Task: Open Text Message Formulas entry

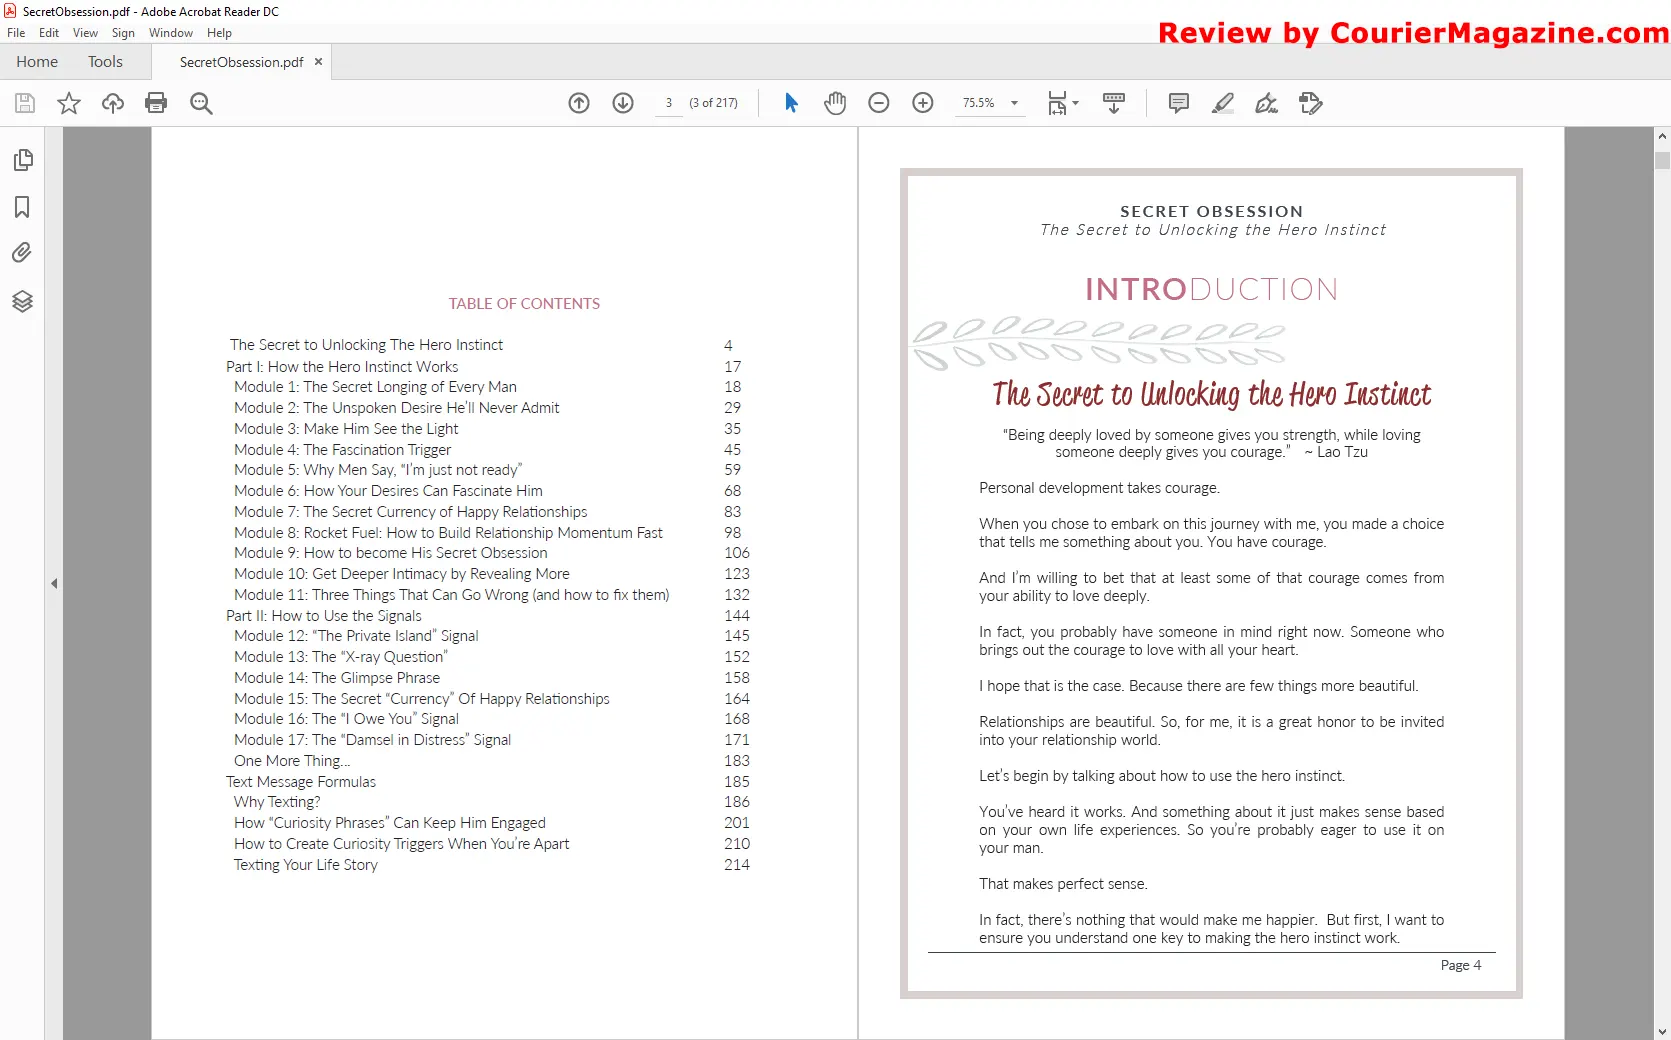Action: (x=301, y=782)
